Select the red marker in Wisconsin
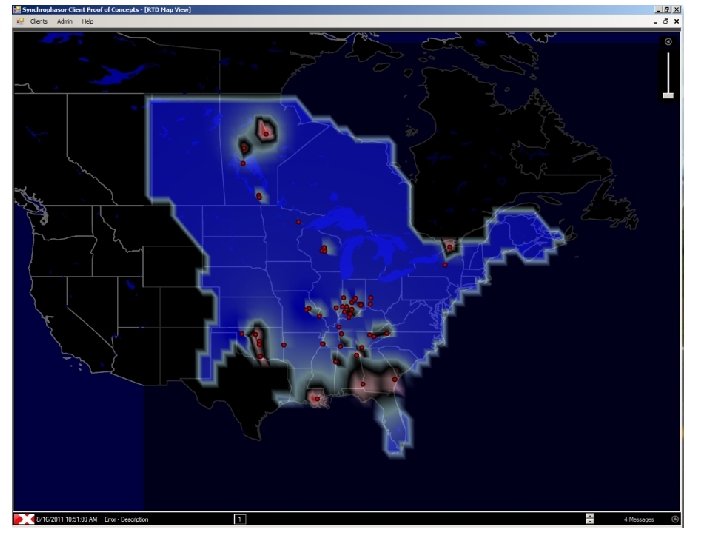This screenshot has width=720, height=540. click(324, 250)
